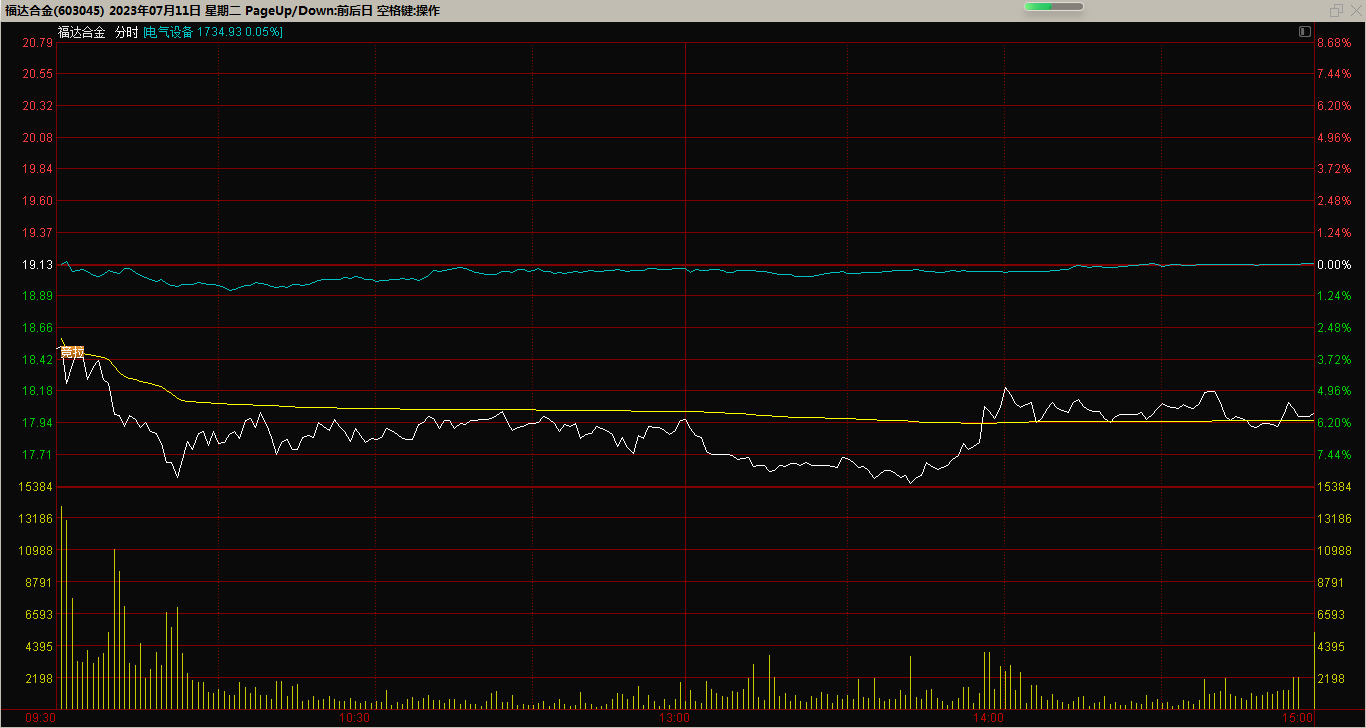
Task: Click the window title 福达合金(603045)
Action: [55, 10]
